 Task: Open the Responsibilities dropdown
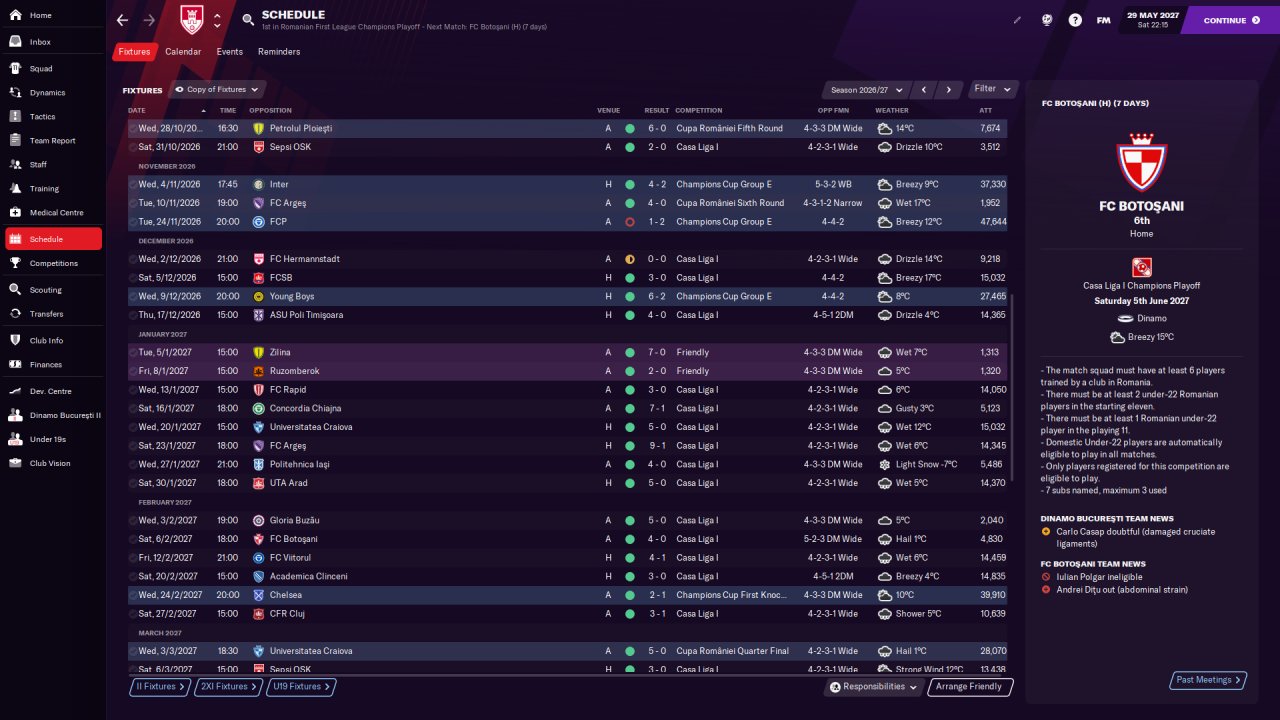point(873,687)
